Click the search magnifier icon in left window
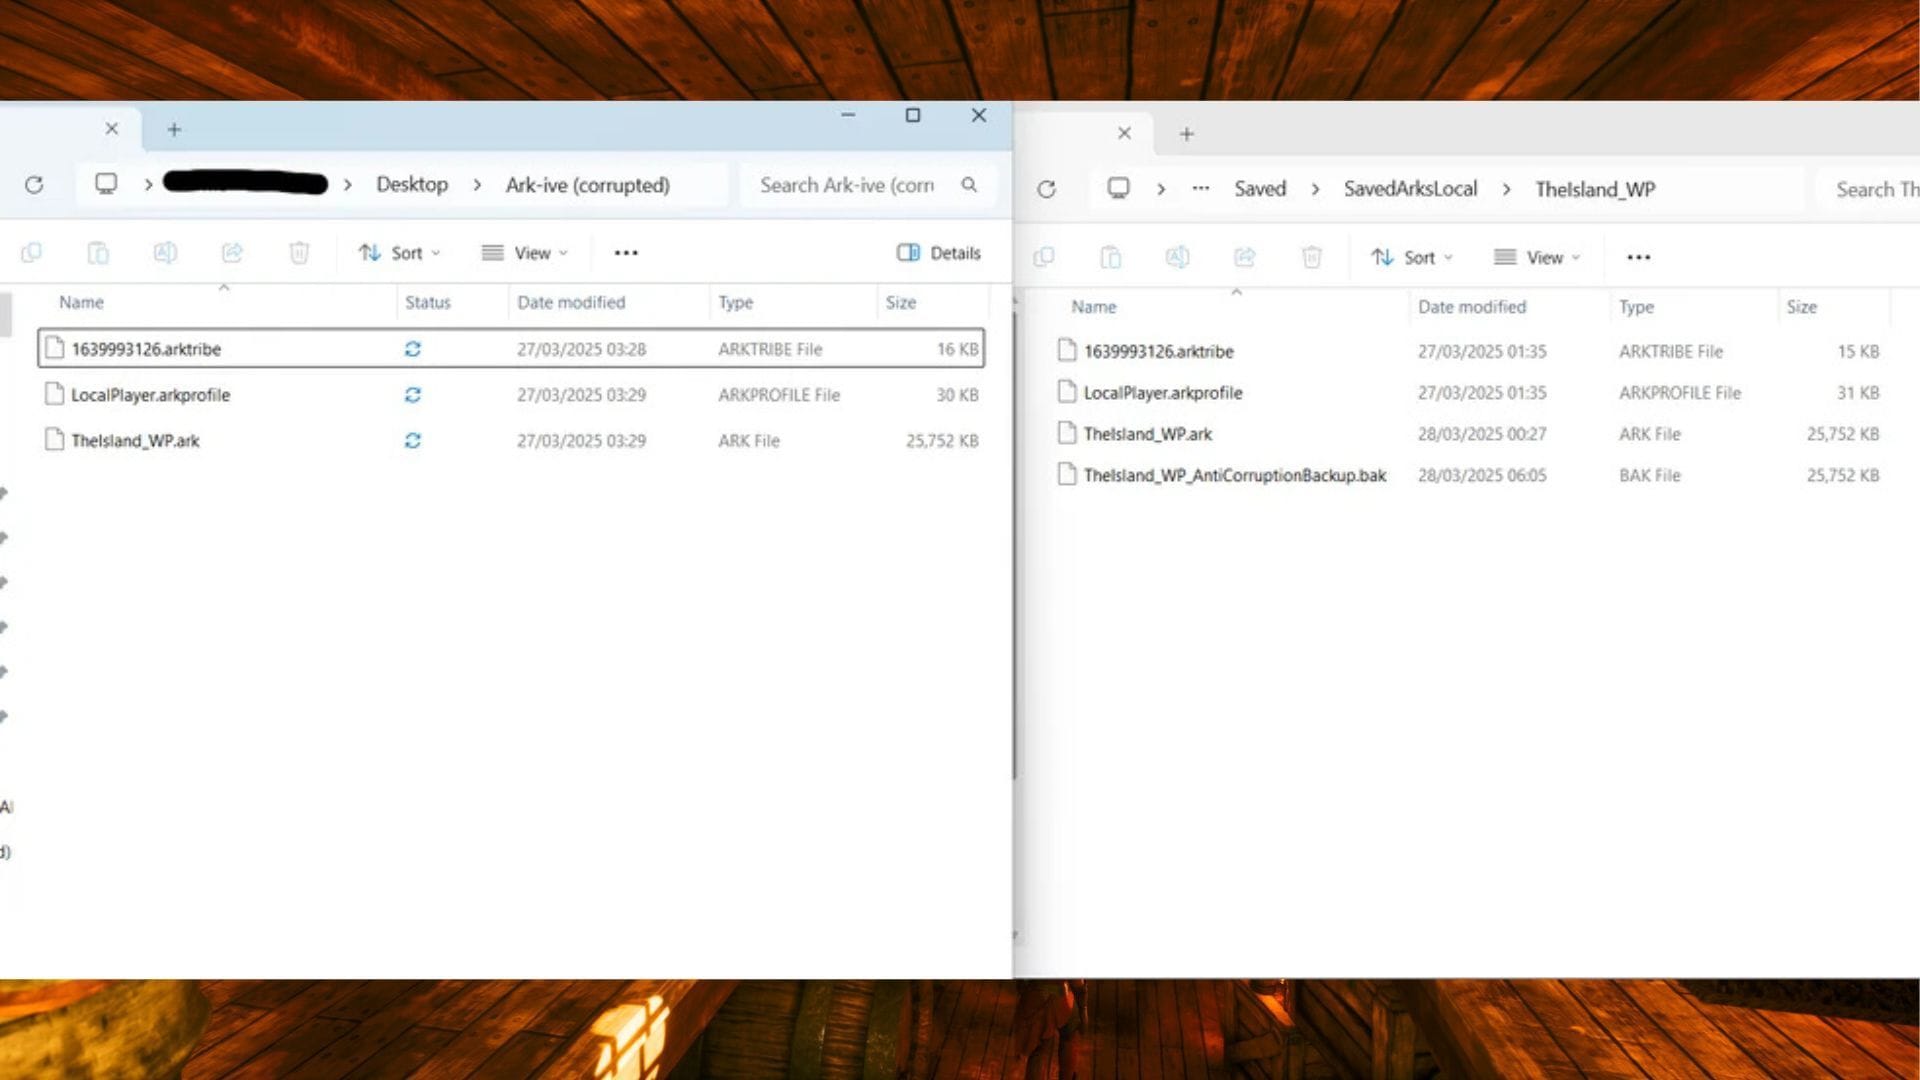The width and height of the screenshot is (1920, 1080). (969, 185)
